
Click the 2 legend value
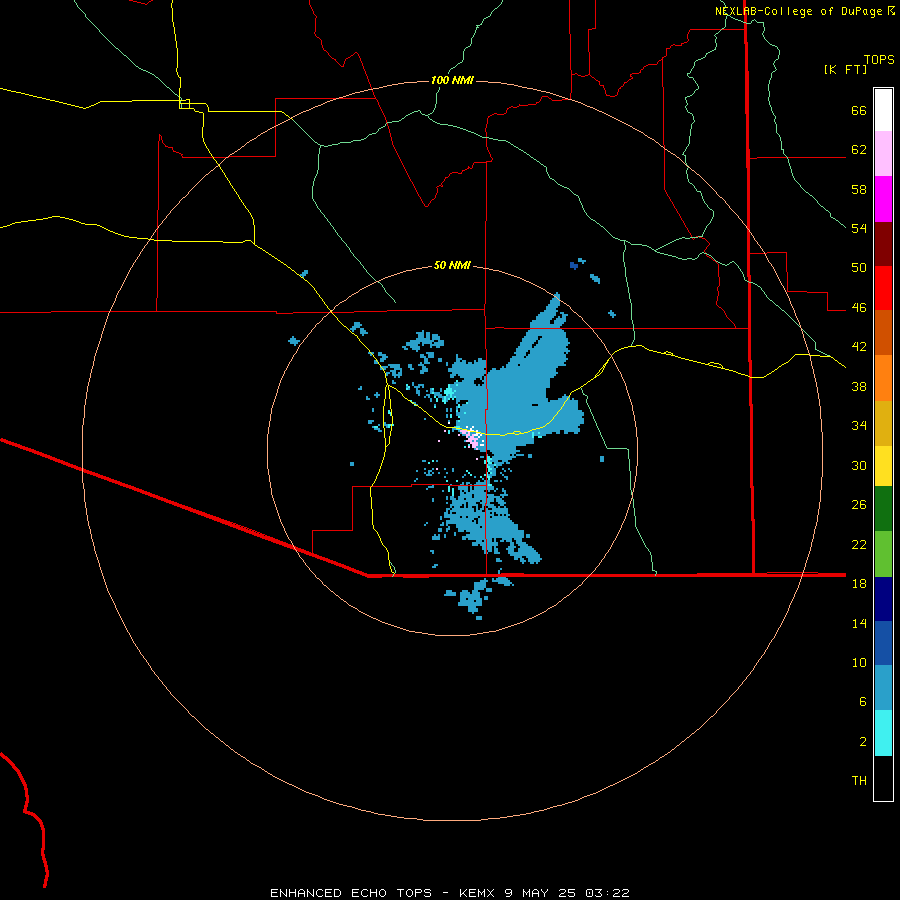click(x=863, y=742)
